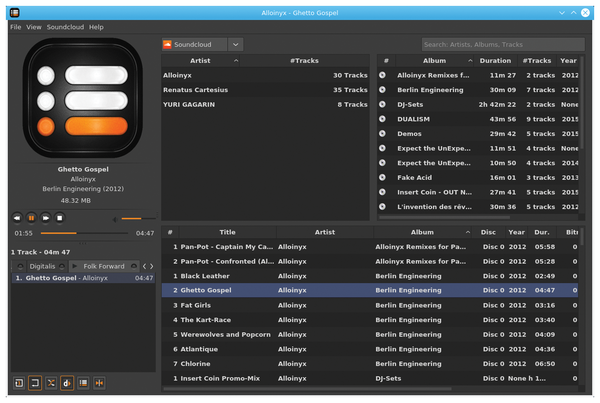Toggle Repeat 1 playlist mode
Image resolution: width=600 pixels, height=403 pixels.
pyautogui.click(x=19, y=383)
